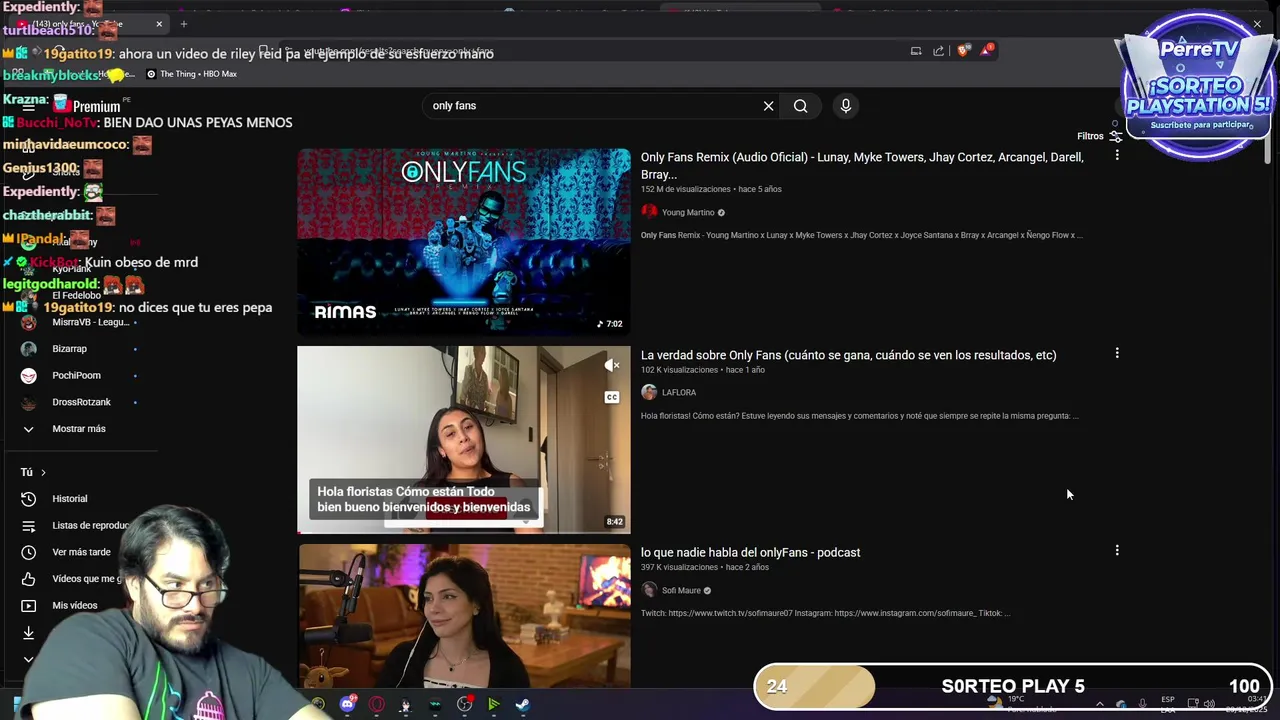Click the magnifier search button

[800, 106]
